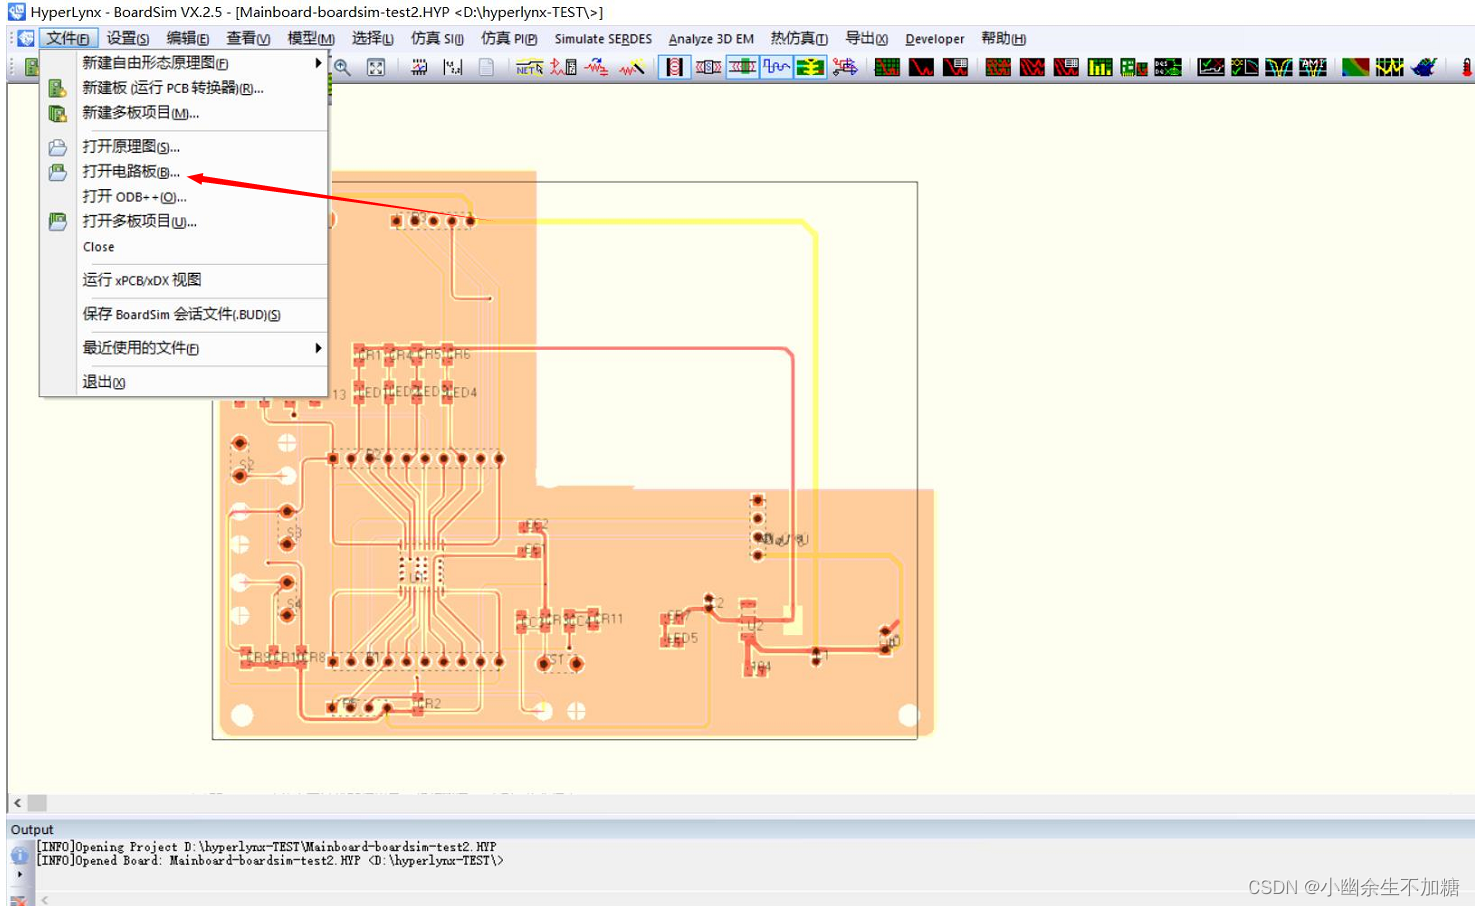Image resolution: width=1475 pixels, height=906 pixels.
Task: Toggle the green board yellow traces button
Action: click(810, 67)
